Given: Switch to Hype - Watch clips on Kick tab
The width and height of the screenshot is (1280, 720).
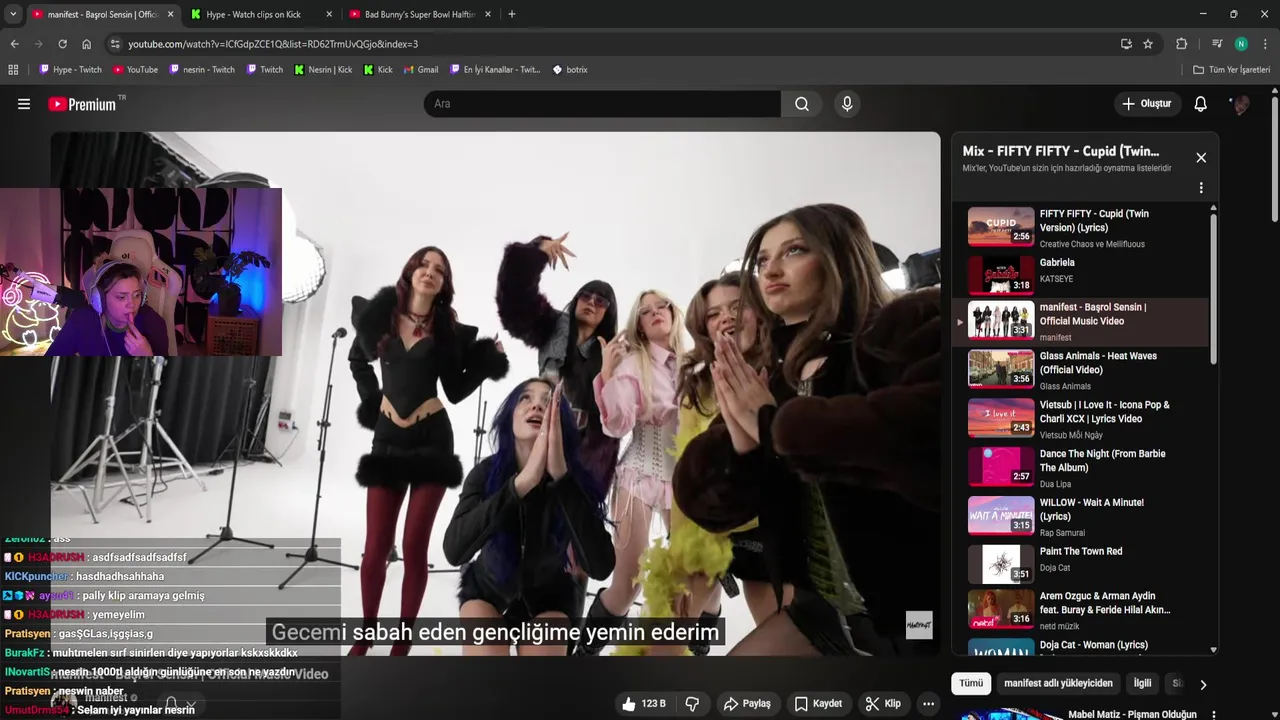Looking at the screenshot, I should tap(262, 14).
